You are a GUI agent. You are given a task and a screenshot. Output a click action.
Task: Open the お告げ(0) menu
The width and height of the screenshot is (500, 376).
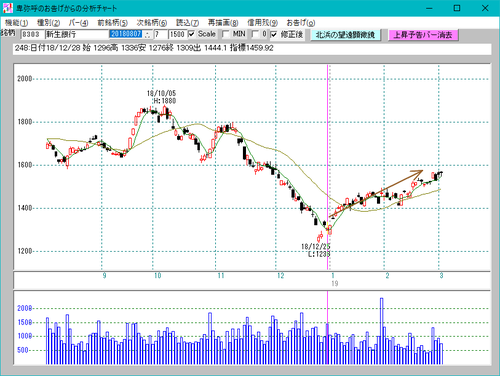[x=301, y=23]
